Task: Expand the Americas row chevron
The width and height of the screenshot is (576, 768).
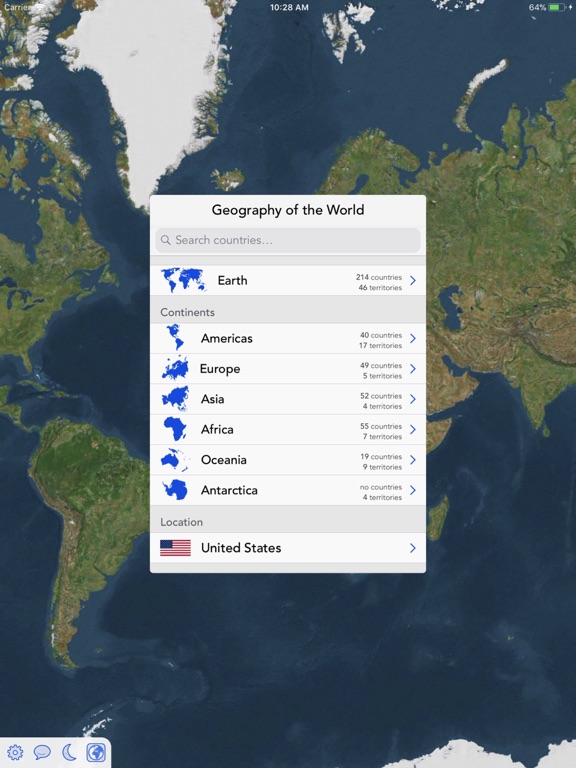Action: point(413,338)
